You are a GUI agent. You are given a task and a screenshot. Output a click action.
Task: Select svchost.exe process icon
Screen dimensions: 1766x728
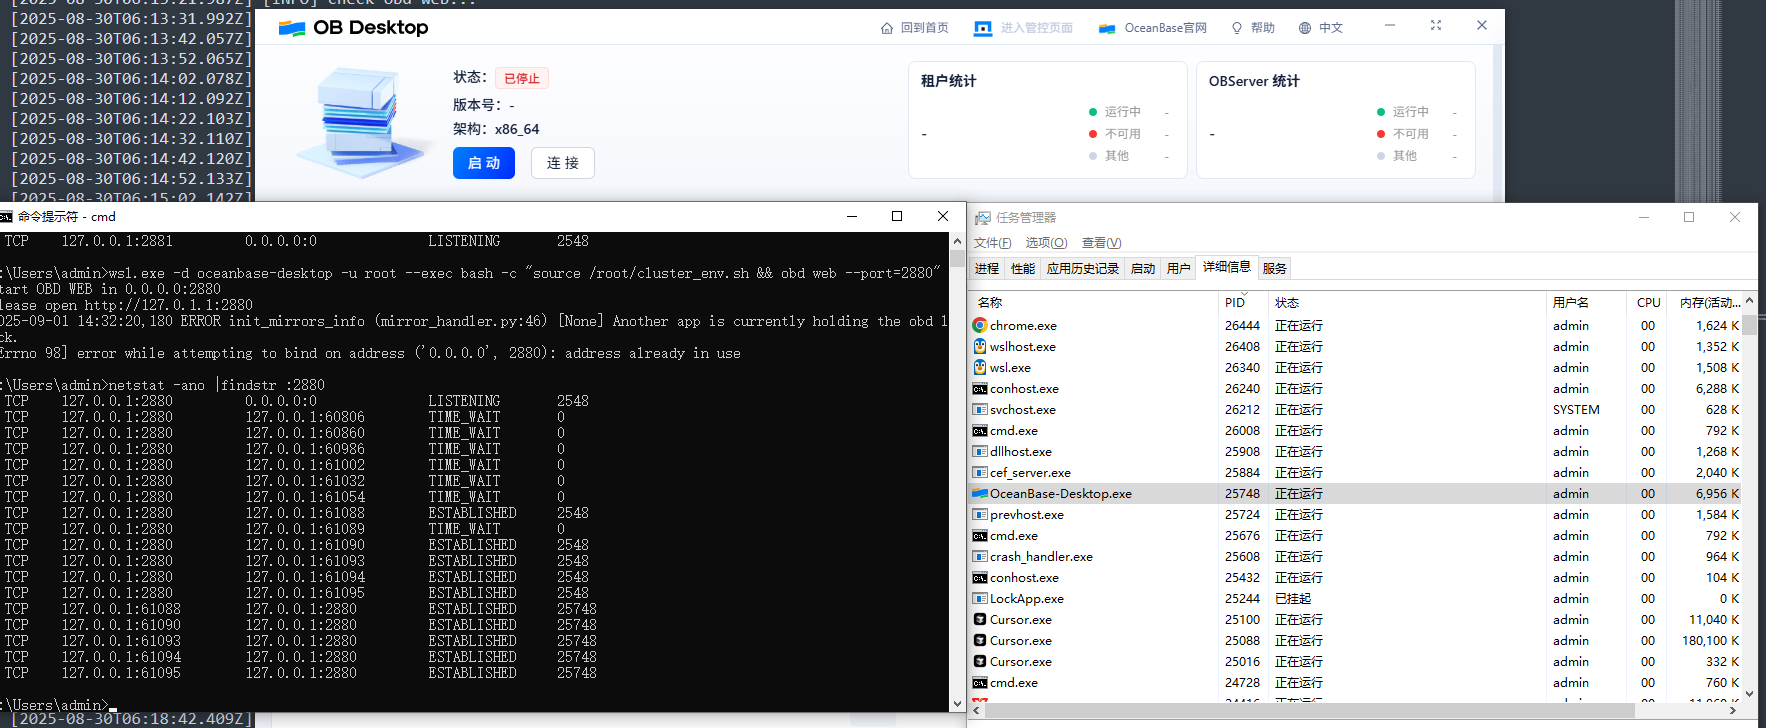coord(980,409)
